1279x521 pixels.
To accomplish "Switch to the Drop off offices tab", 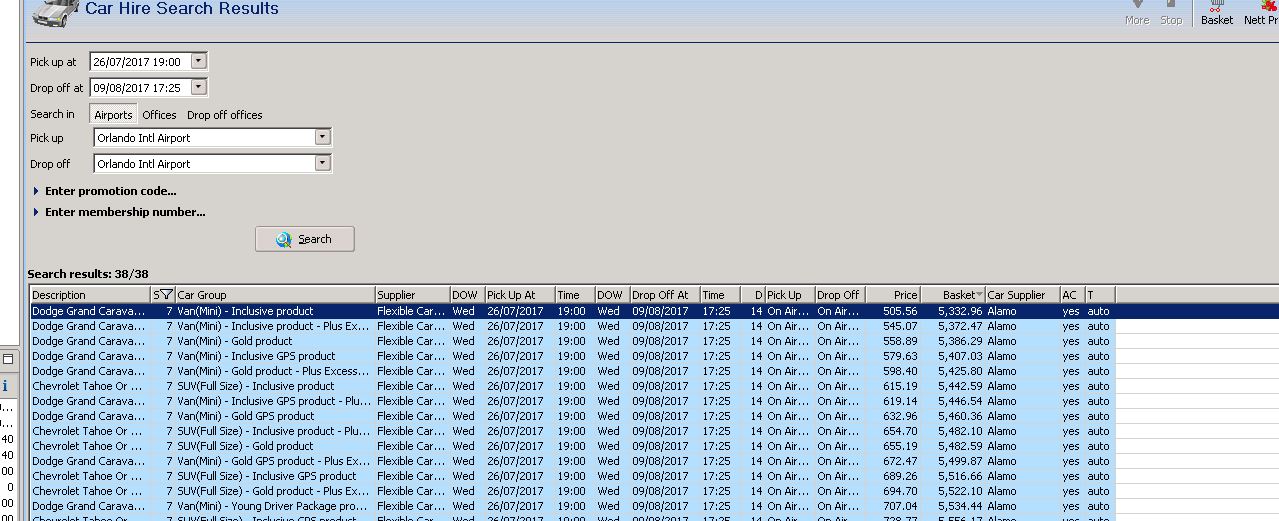I will pos(224,115).
